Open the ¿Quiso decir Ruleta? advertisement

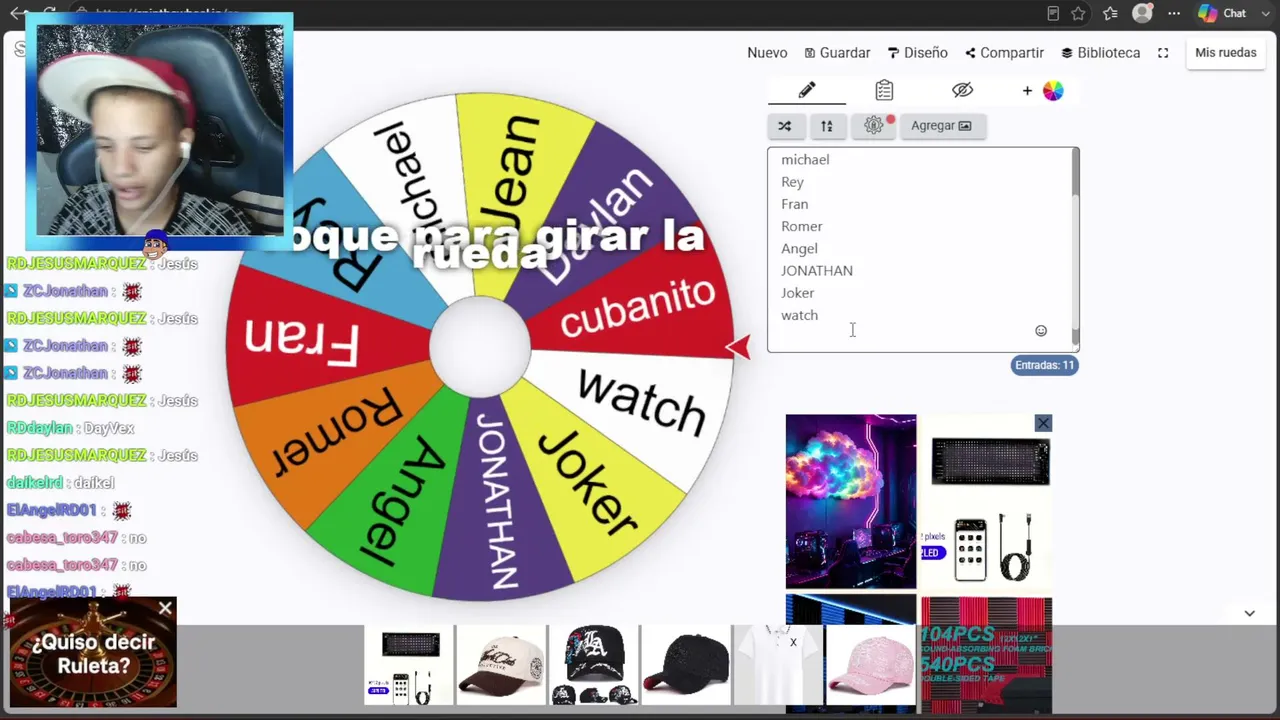93,655
